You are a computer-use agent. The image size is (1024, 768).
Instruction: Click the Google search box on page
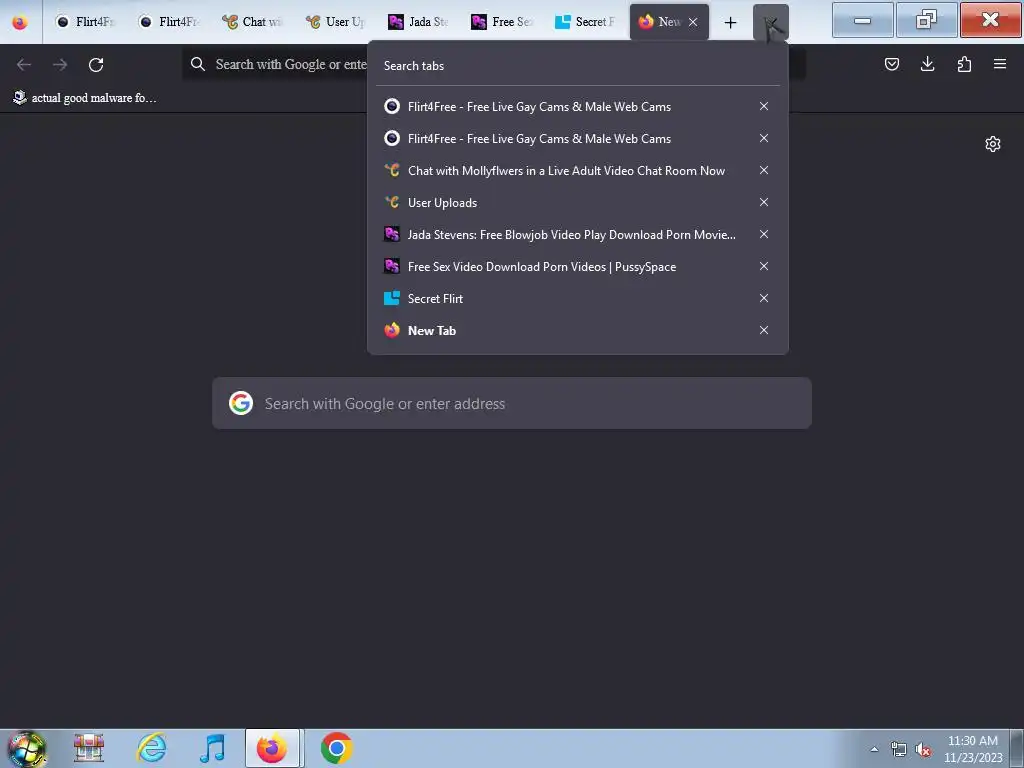click(x=512, y=404)
